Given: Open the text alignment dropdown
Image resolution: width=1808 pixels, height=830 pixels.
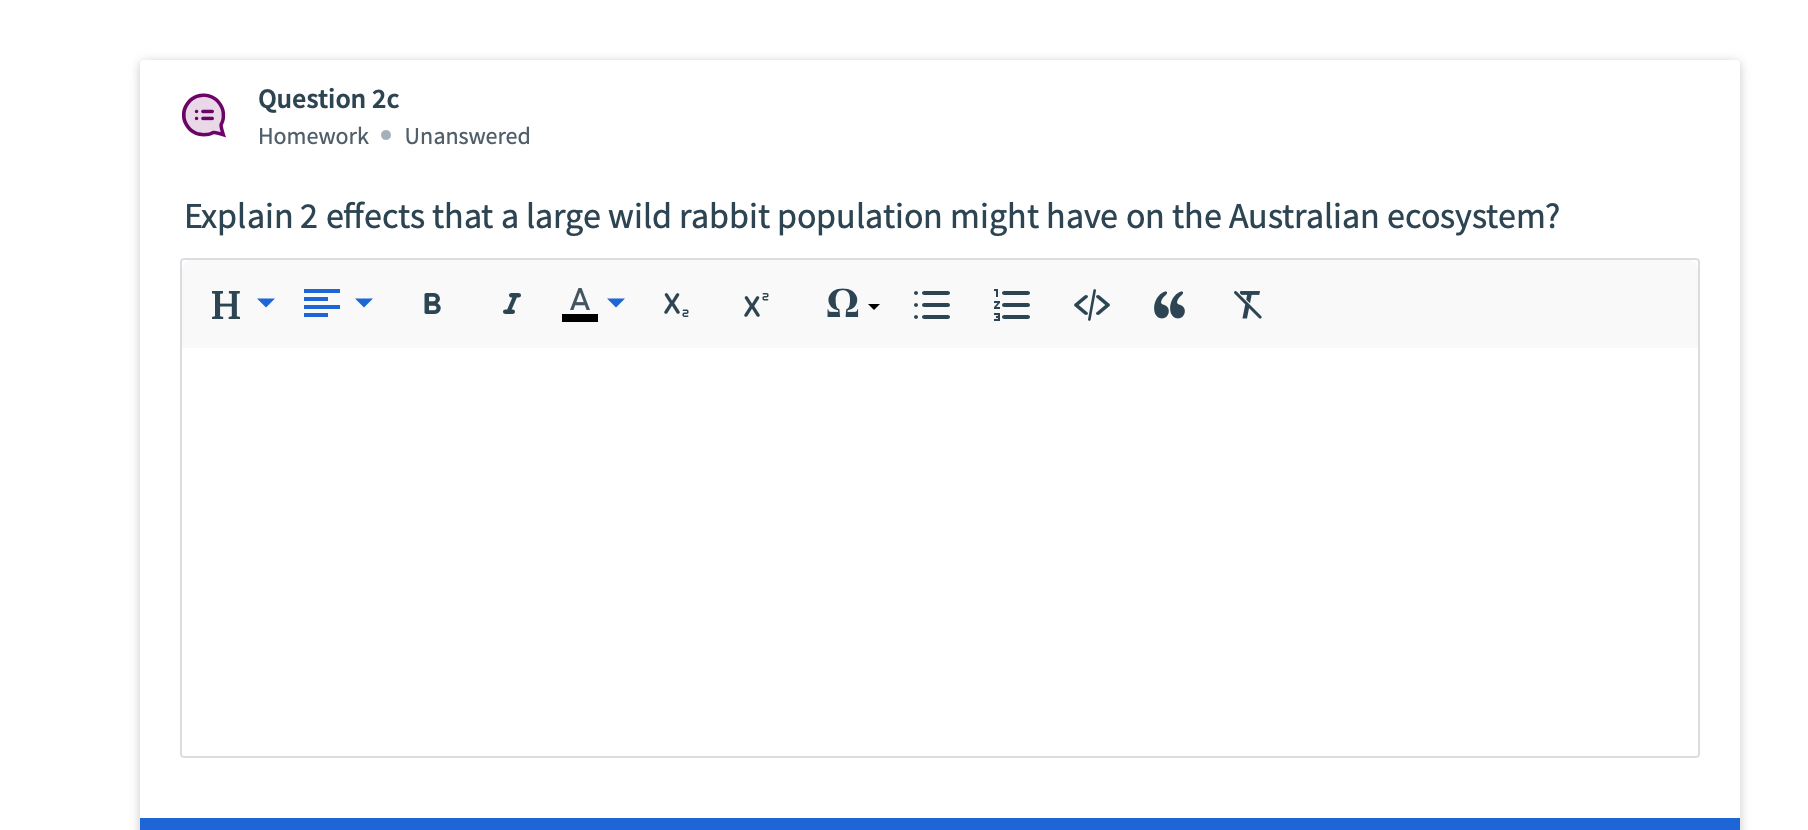Looking at the screenshot, I should (337, 303).
